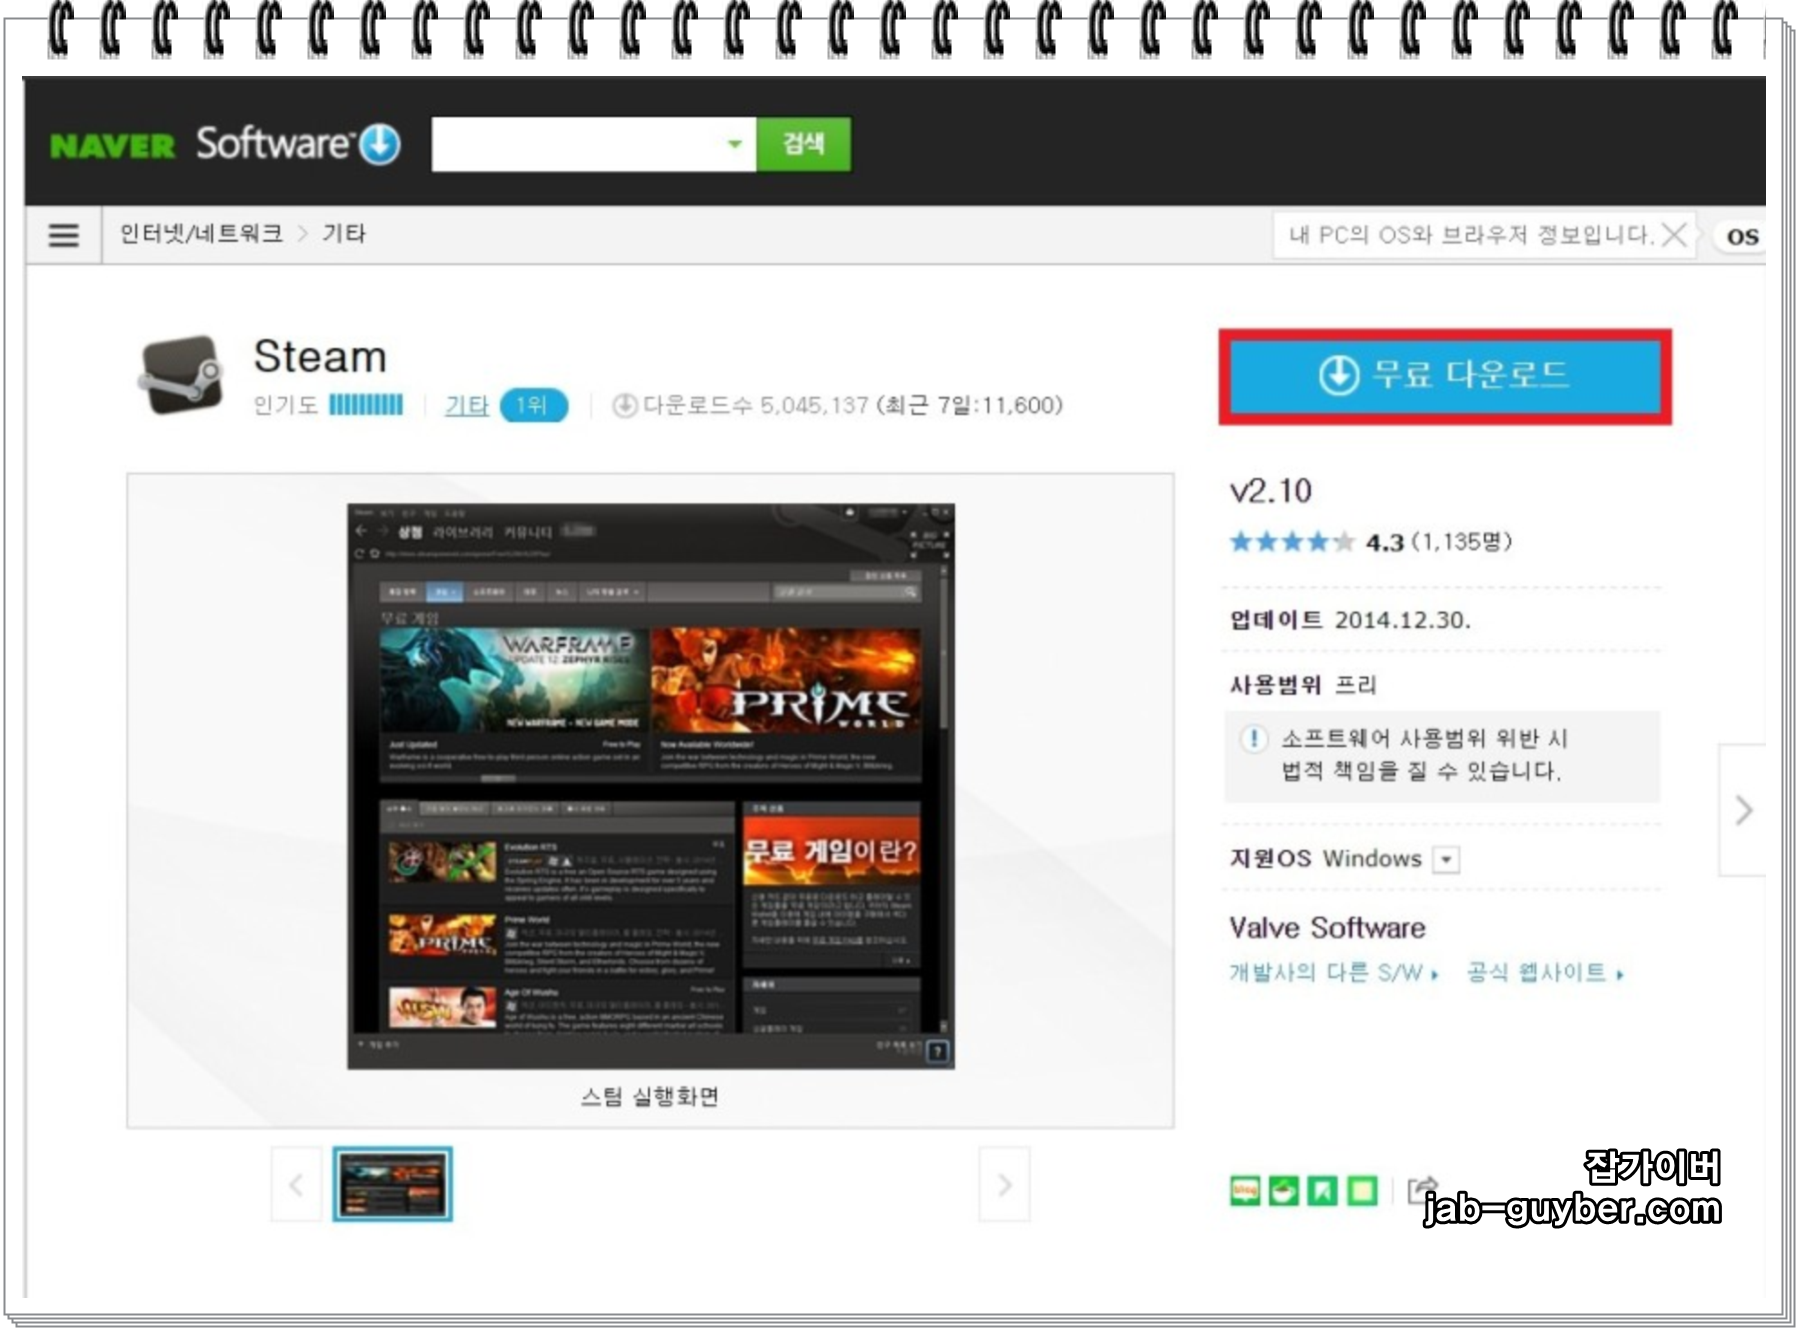Close the PC OS info tooltip
This screenshot has width=1800, height=1332.
(x=1674, y=235)
